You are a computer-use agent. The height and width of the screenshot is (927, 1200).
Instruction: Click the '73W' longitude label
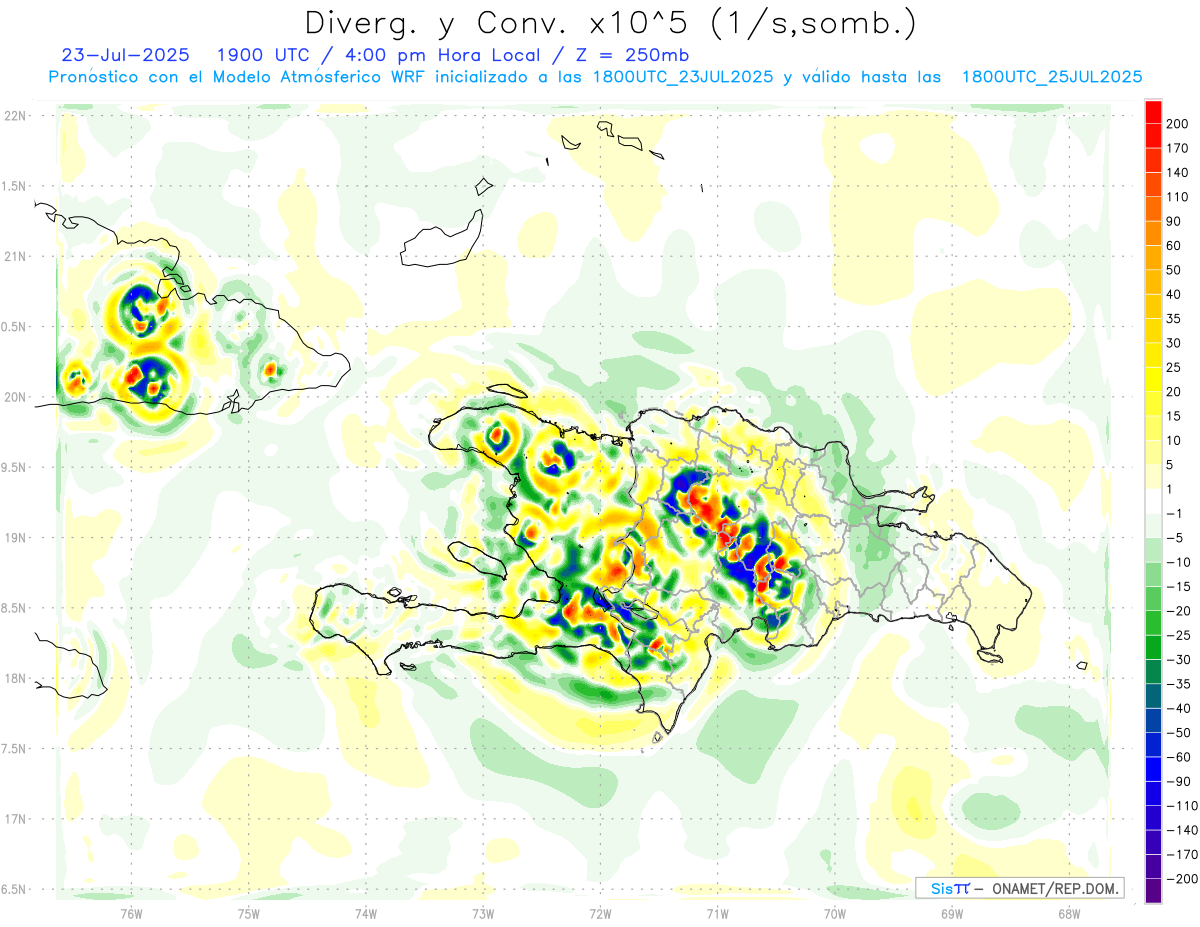click(x=483, y=913)
